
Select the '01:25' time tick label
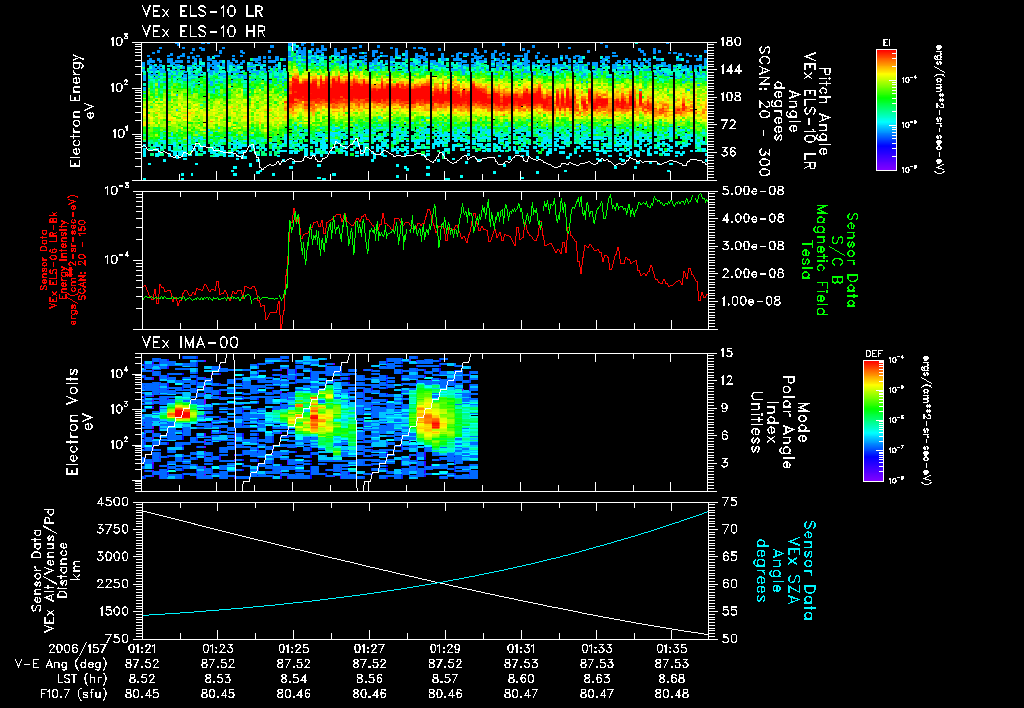click(293, 649)
